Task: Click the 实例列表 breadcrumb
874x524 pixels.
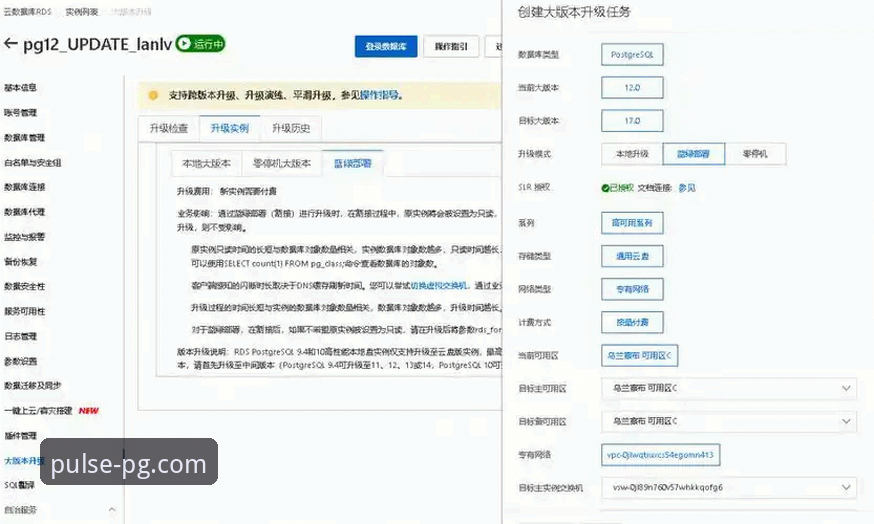Action: [81, 12]
